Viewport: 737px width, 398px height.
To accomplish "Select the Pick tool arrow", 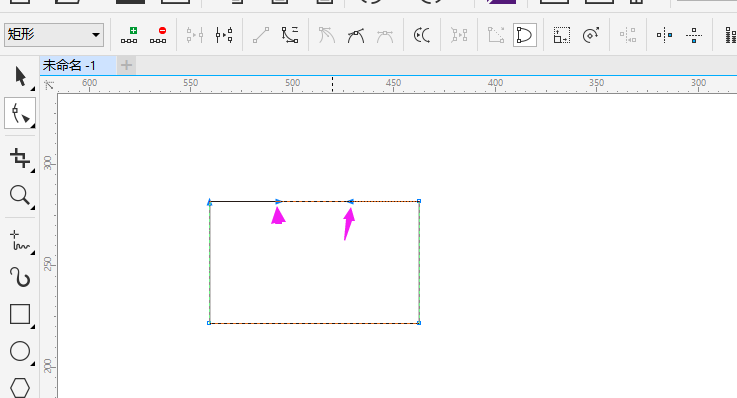I will pos(20,76).
